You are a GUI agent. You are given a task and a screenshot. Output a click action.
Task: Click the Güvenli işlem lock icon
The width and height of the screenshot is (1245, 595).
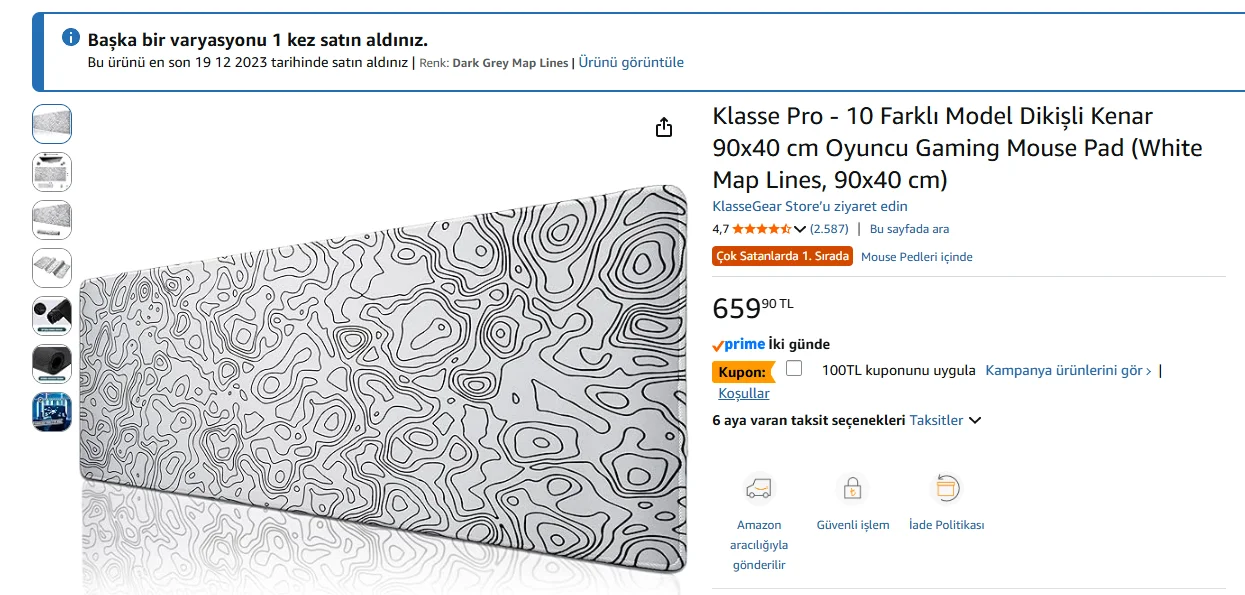852,489
